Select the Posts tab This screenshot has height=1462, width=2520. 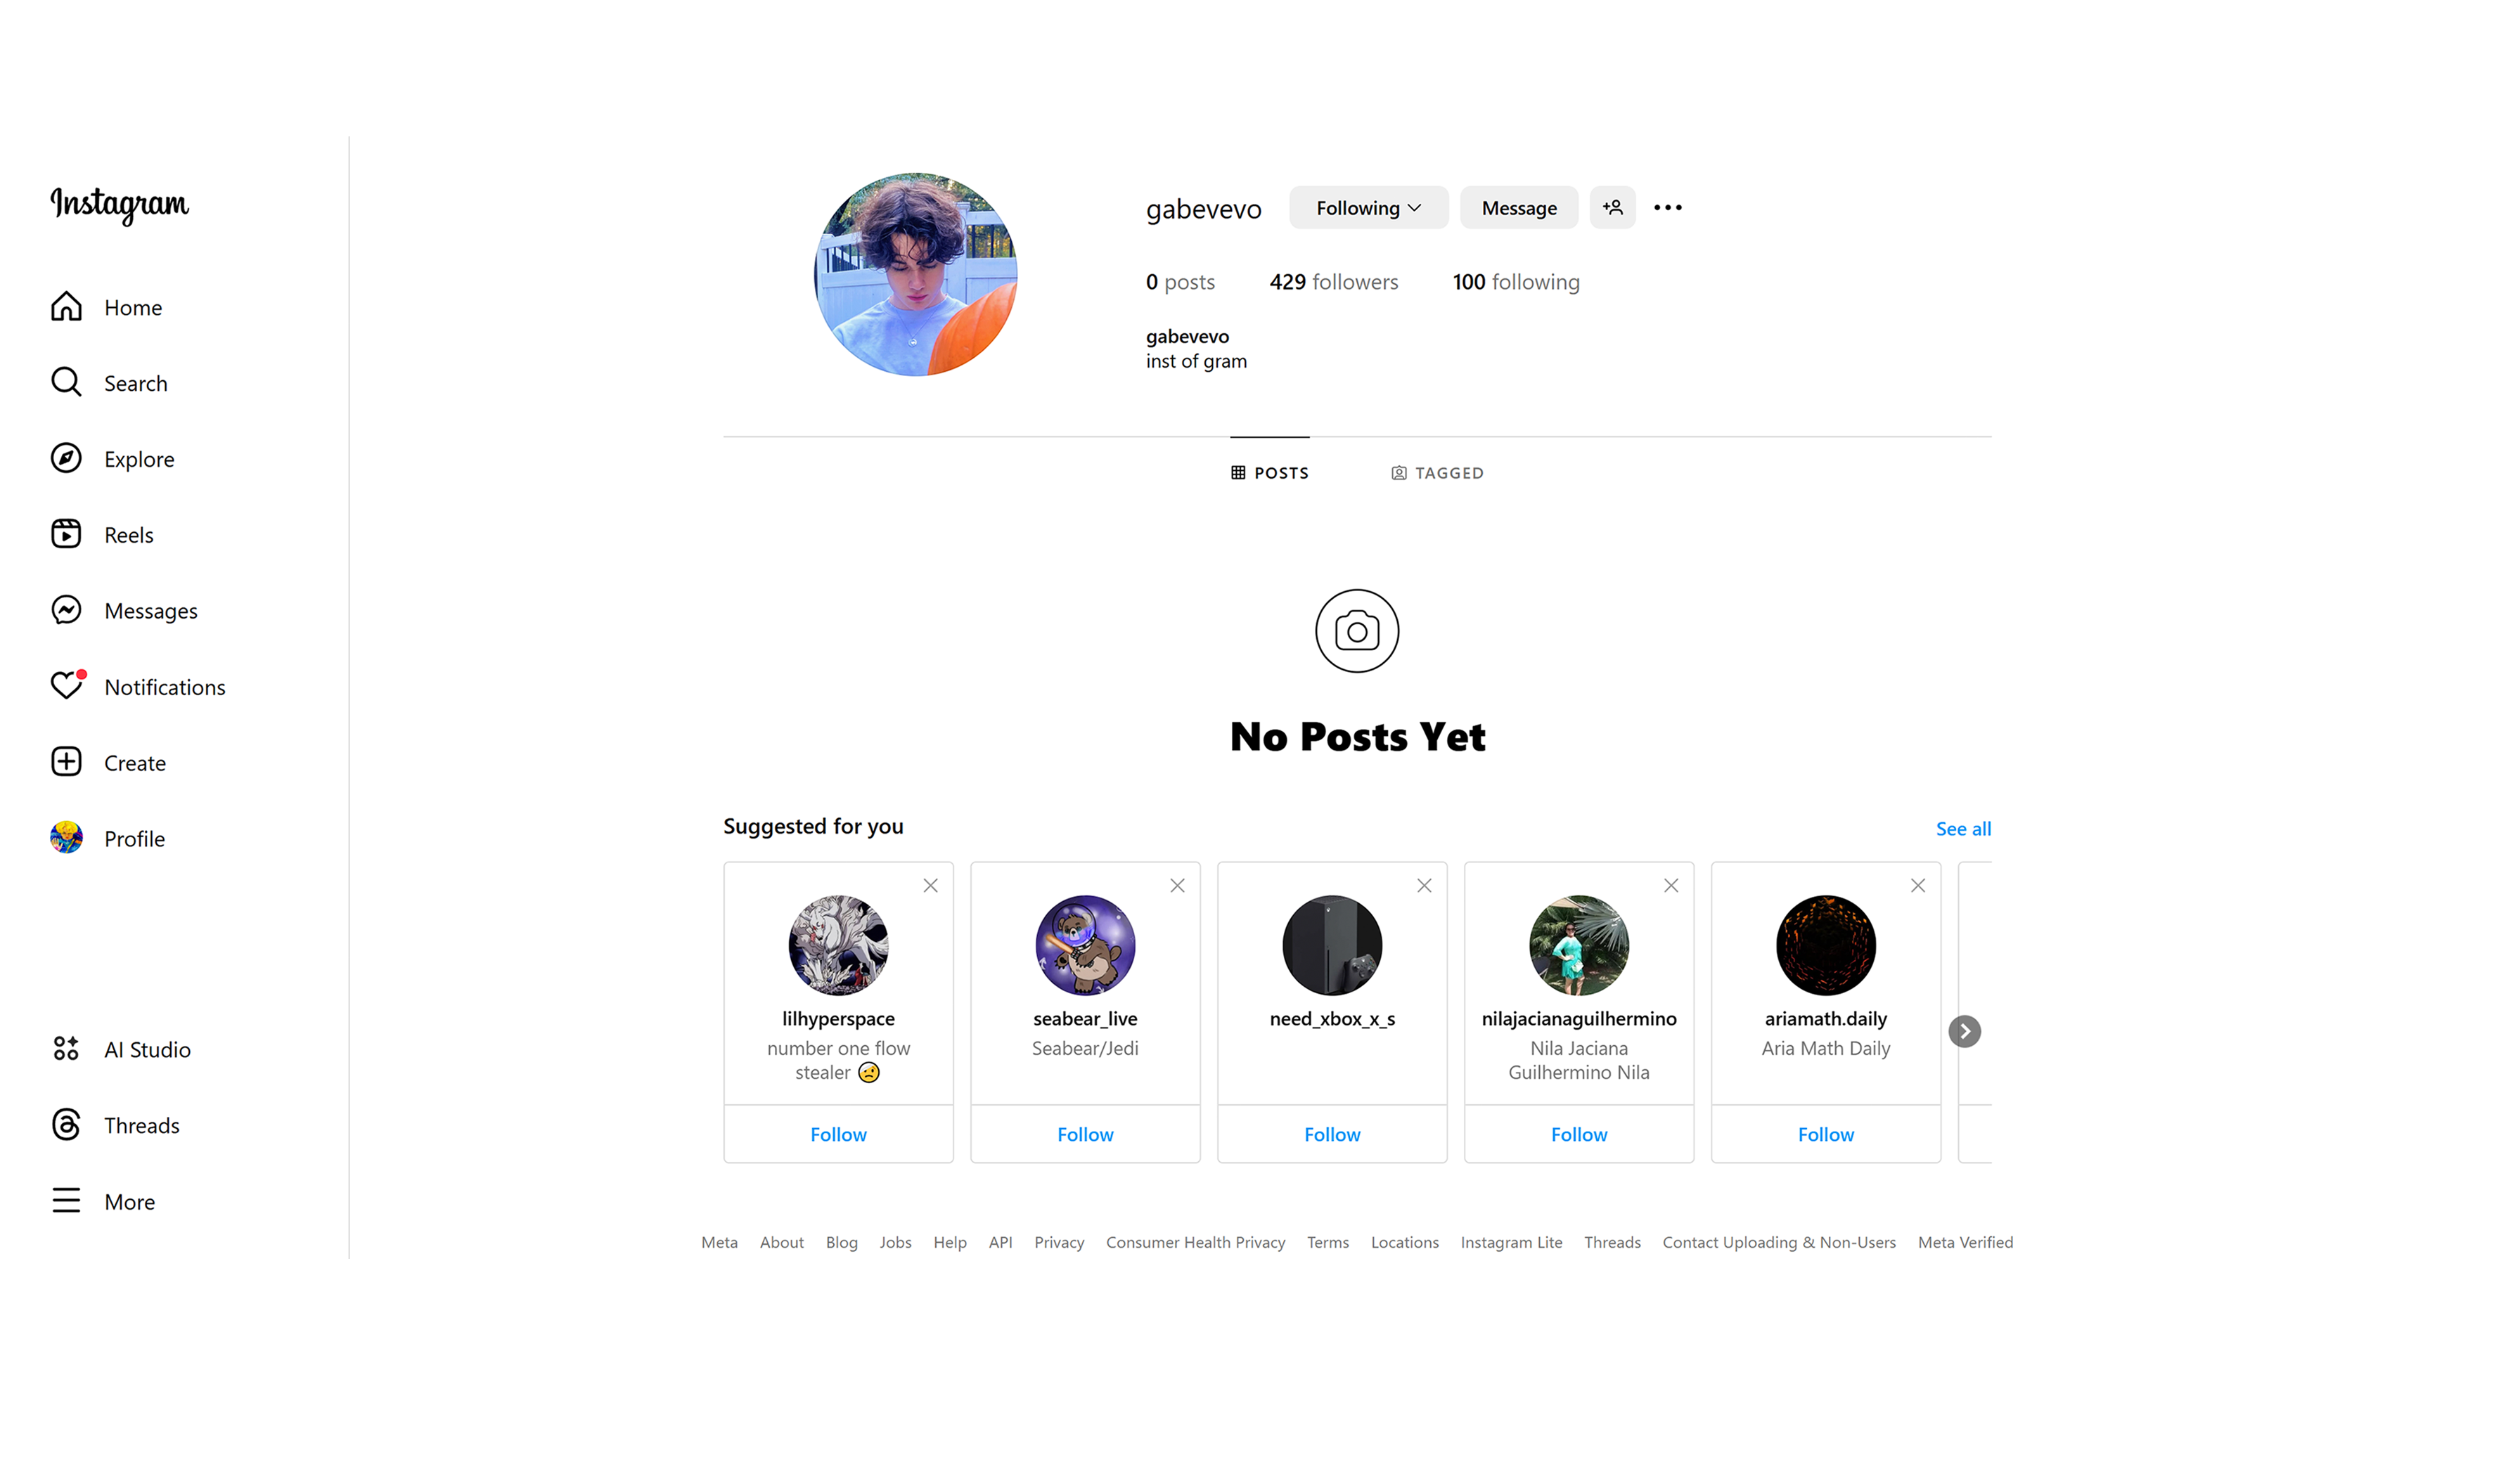(1269, 473)
